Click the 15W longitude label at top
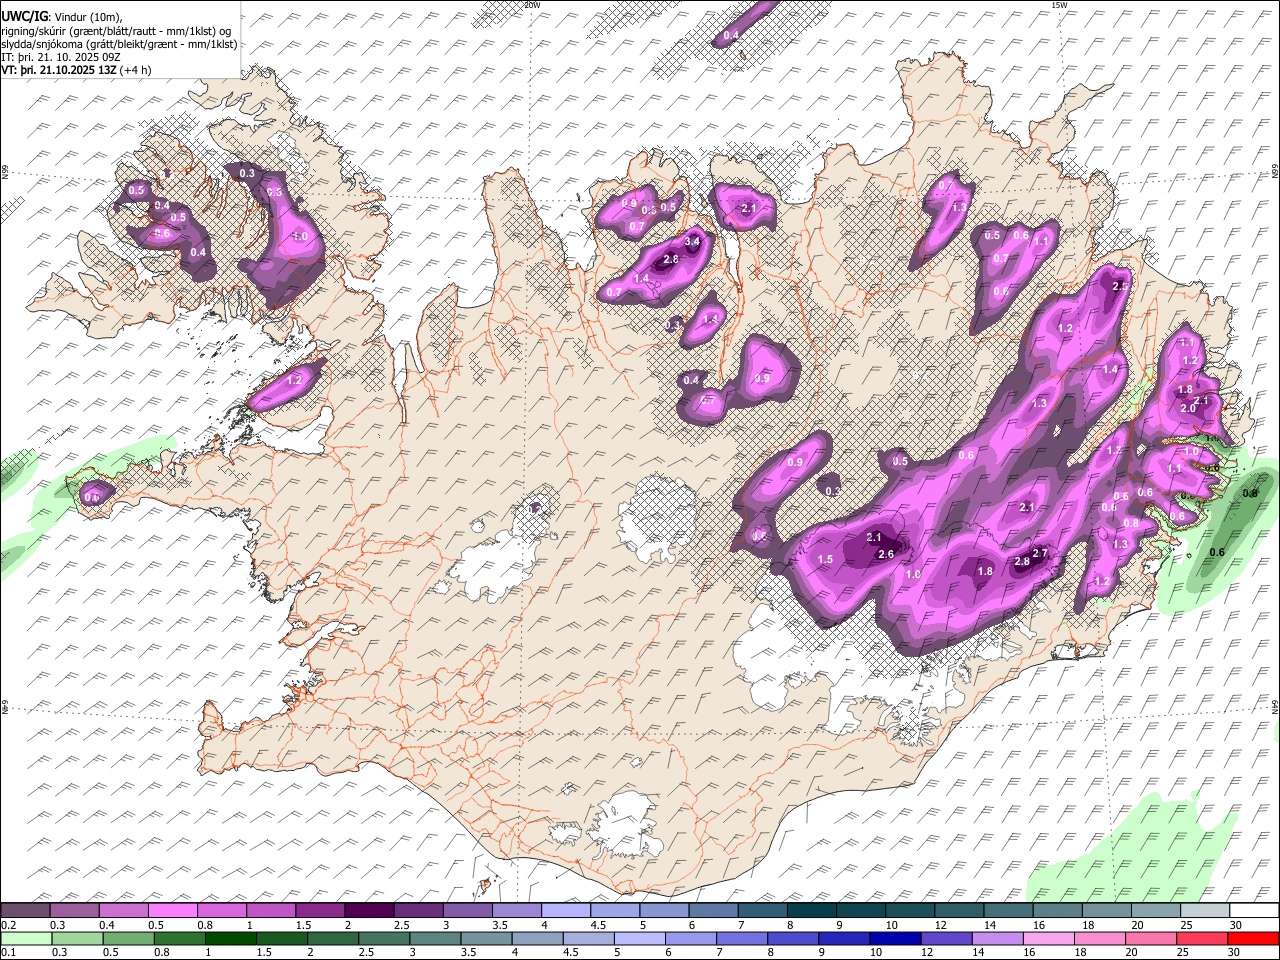 pyautogui.click(x=1059, y=5)
